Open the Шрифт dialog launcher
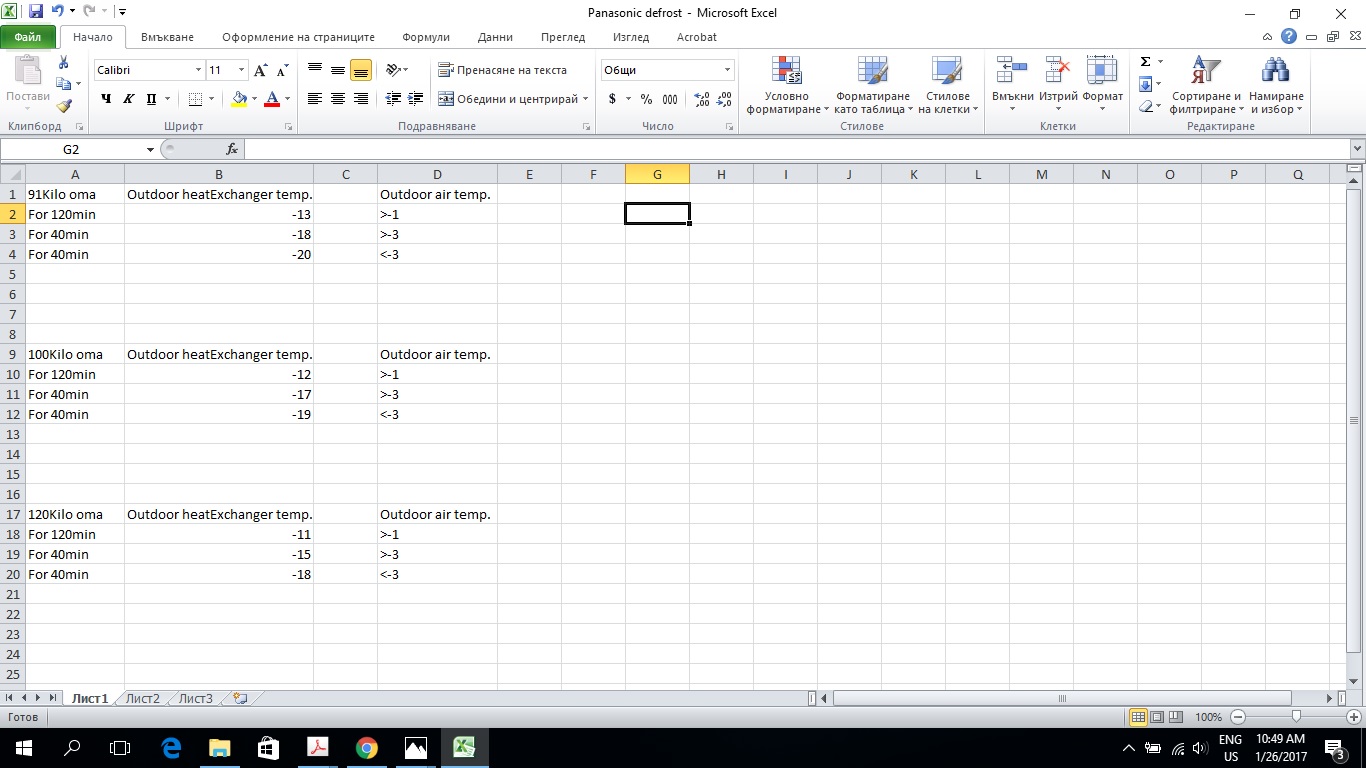The image size is (1366, 768). point(288,127)
